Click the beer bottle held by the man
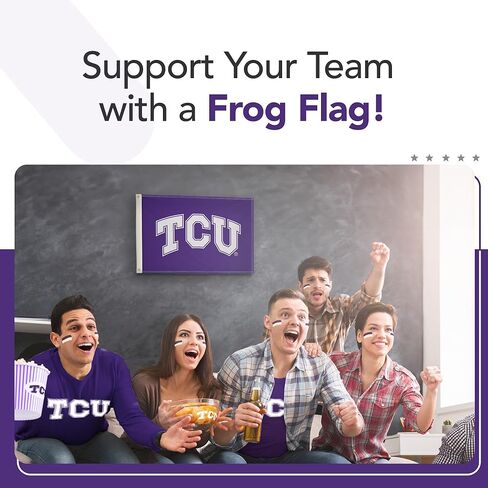This screenshot has height=488, width=488. (x=254, y=415)
